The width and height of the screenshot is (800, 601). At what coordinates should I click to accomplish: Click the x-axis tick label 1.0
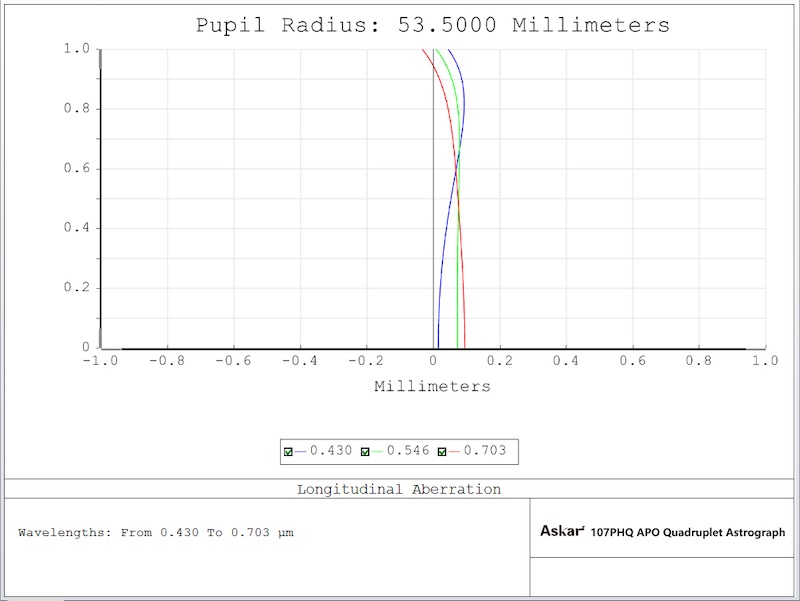765,361
